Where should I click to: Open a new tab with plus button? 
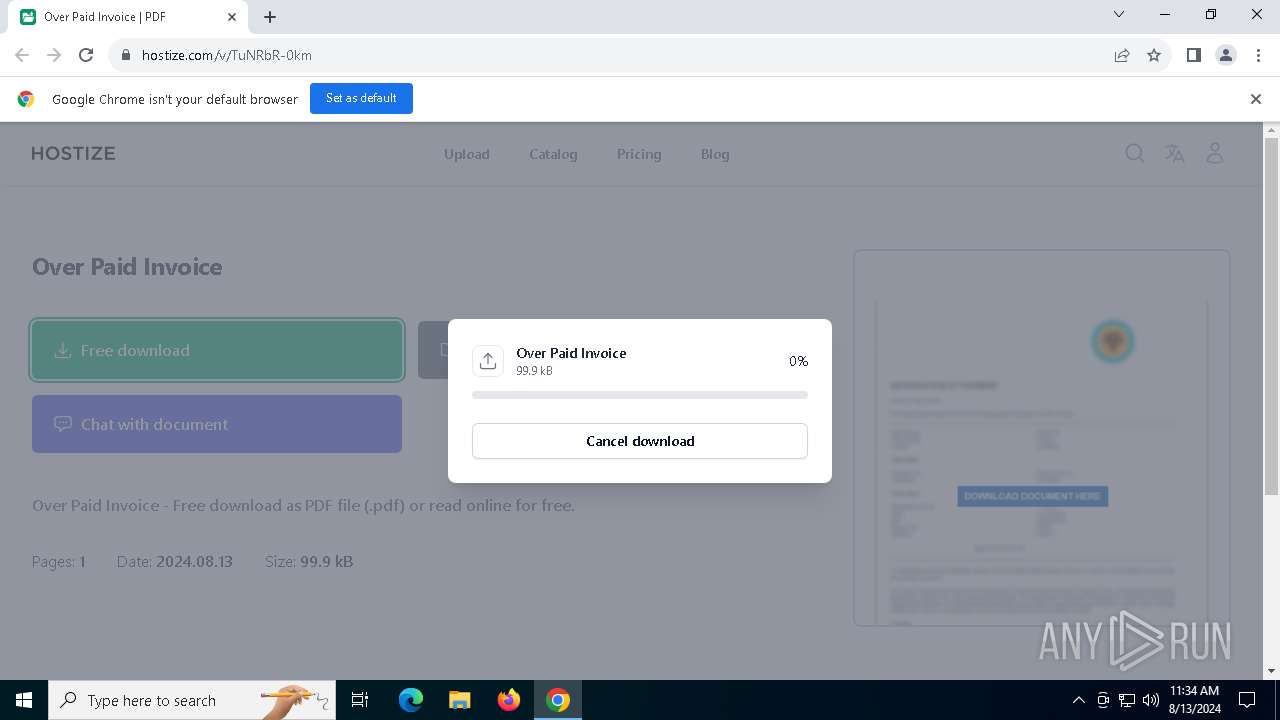pos(270,17)
